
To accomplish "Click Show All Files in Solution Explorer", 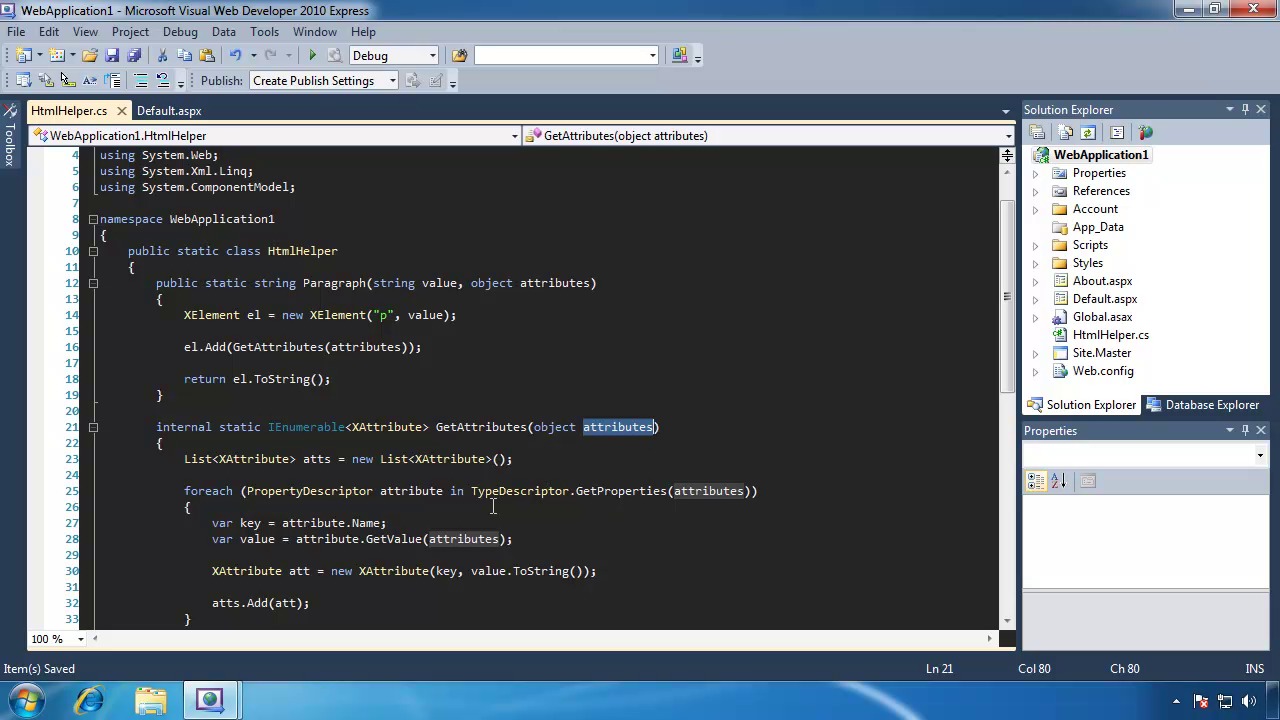I will 1065,133.
